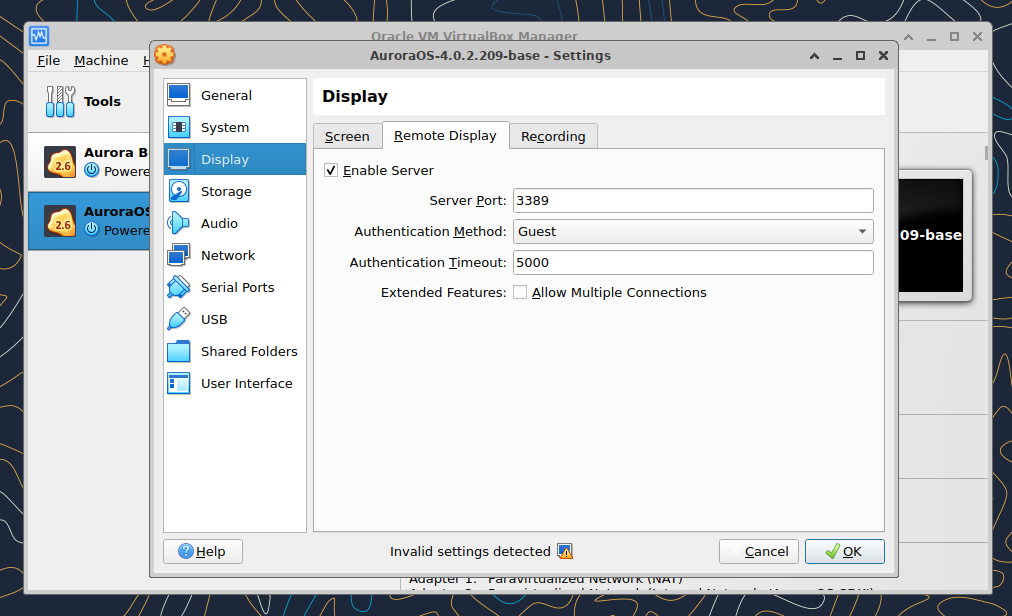1012x616 pixels.
Task: Open the Recording tab
Action: [x=553, y=136]
